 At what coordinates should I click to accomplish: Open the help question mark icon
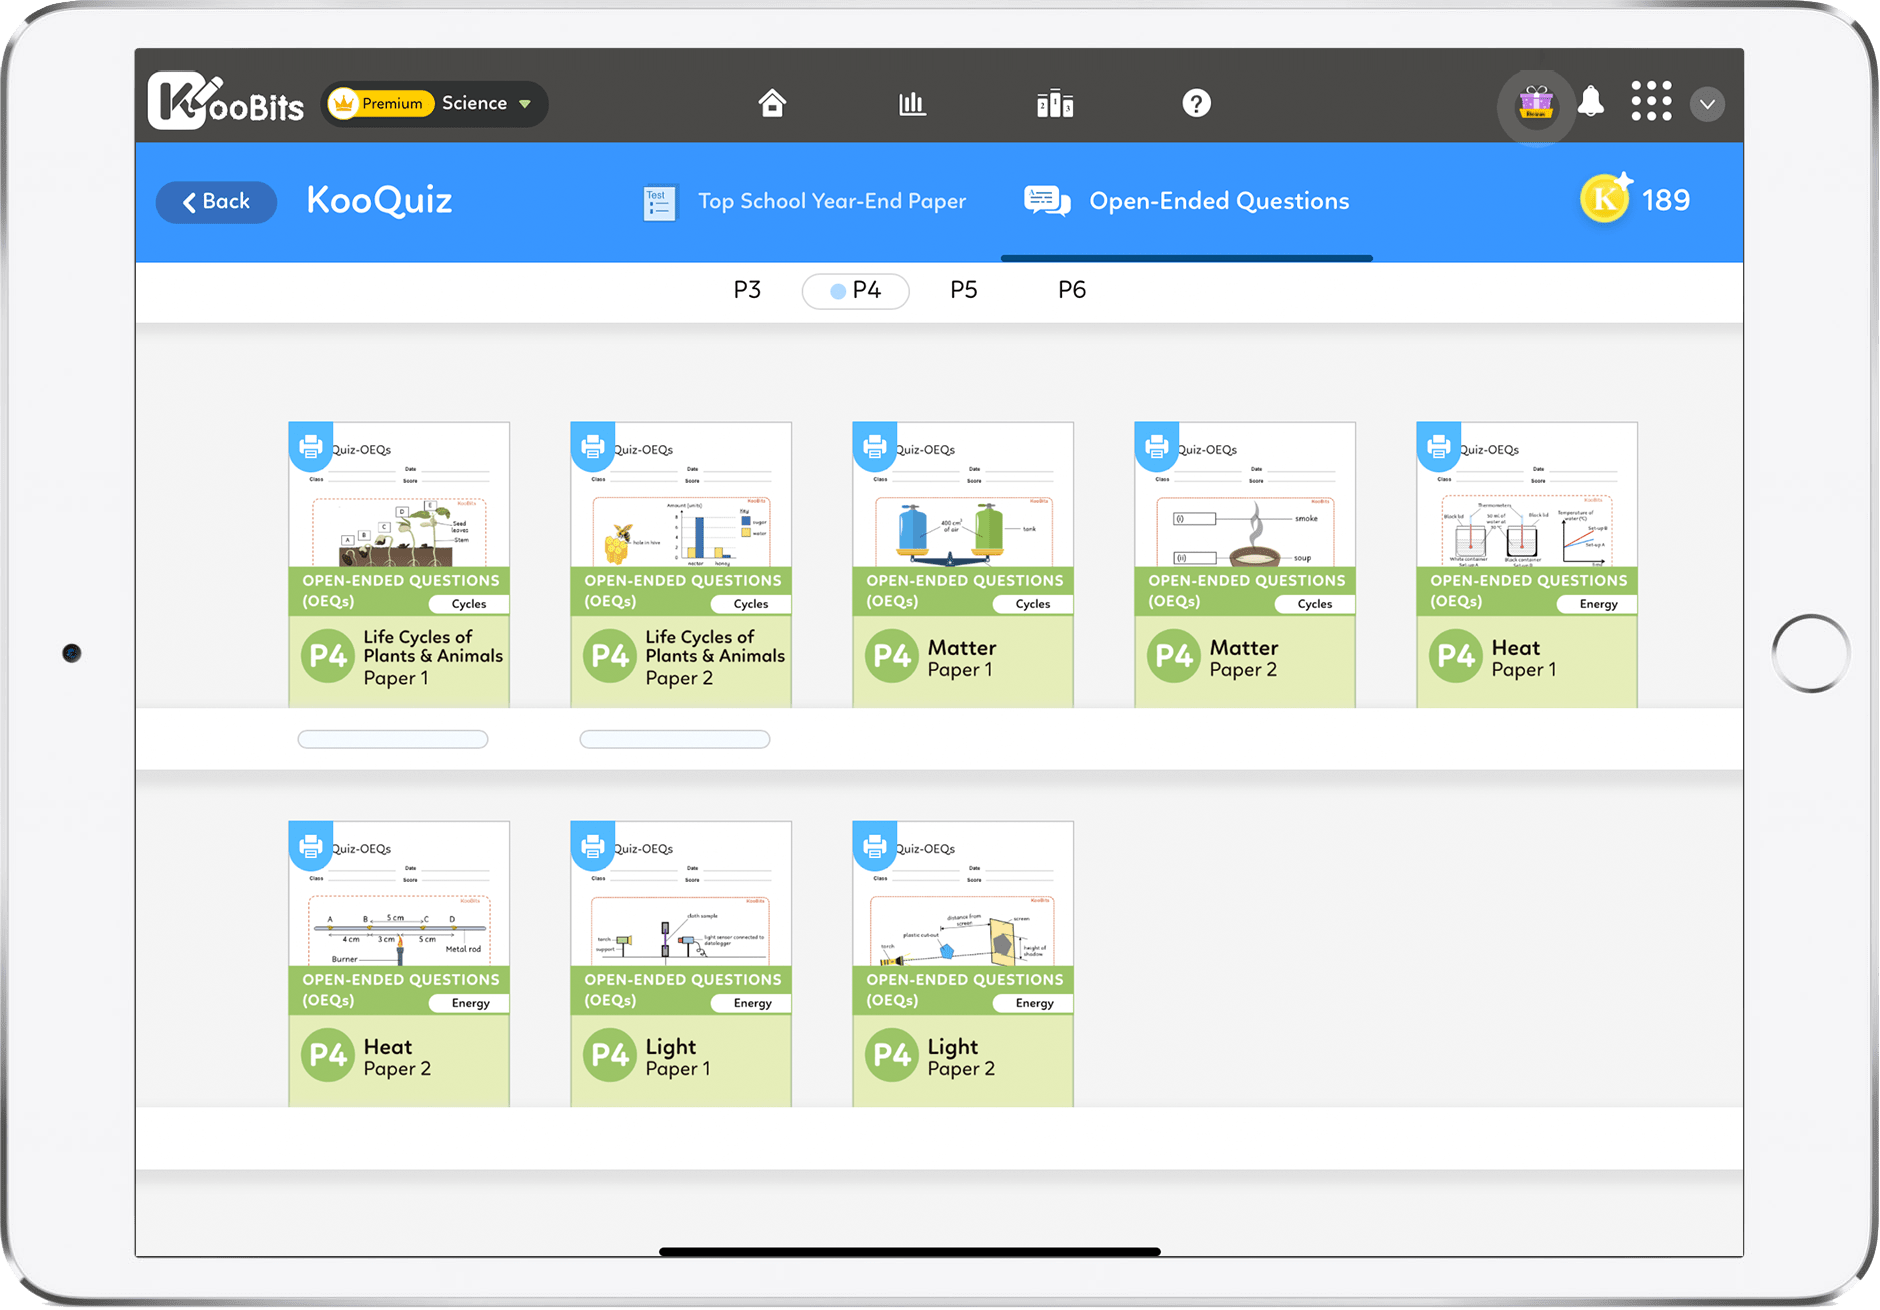pyautogui.click(x=1196, y=103)
